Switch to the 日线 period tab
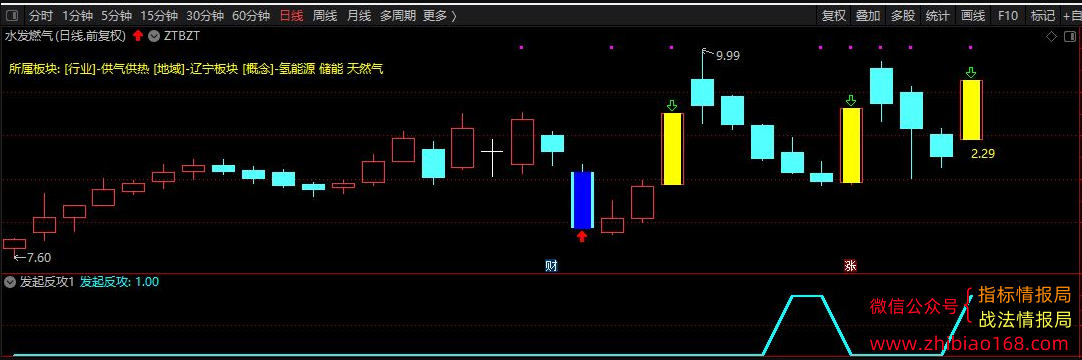 pos(291,15)
